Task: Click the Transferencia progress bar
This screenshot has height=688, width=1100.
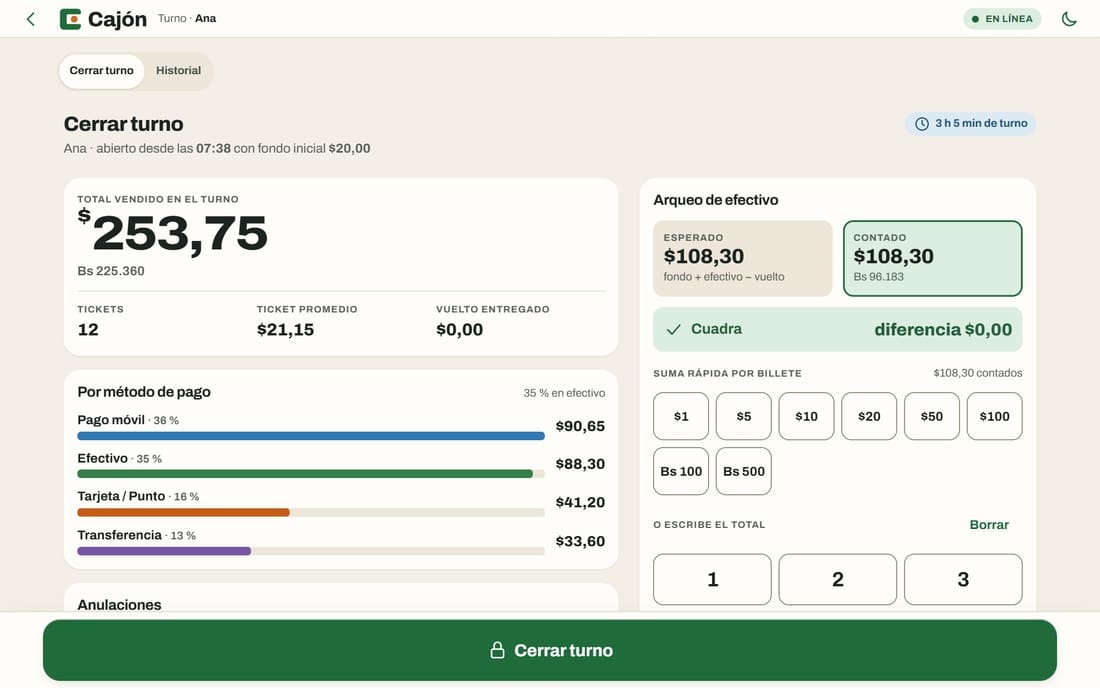Action: [311, 551]
